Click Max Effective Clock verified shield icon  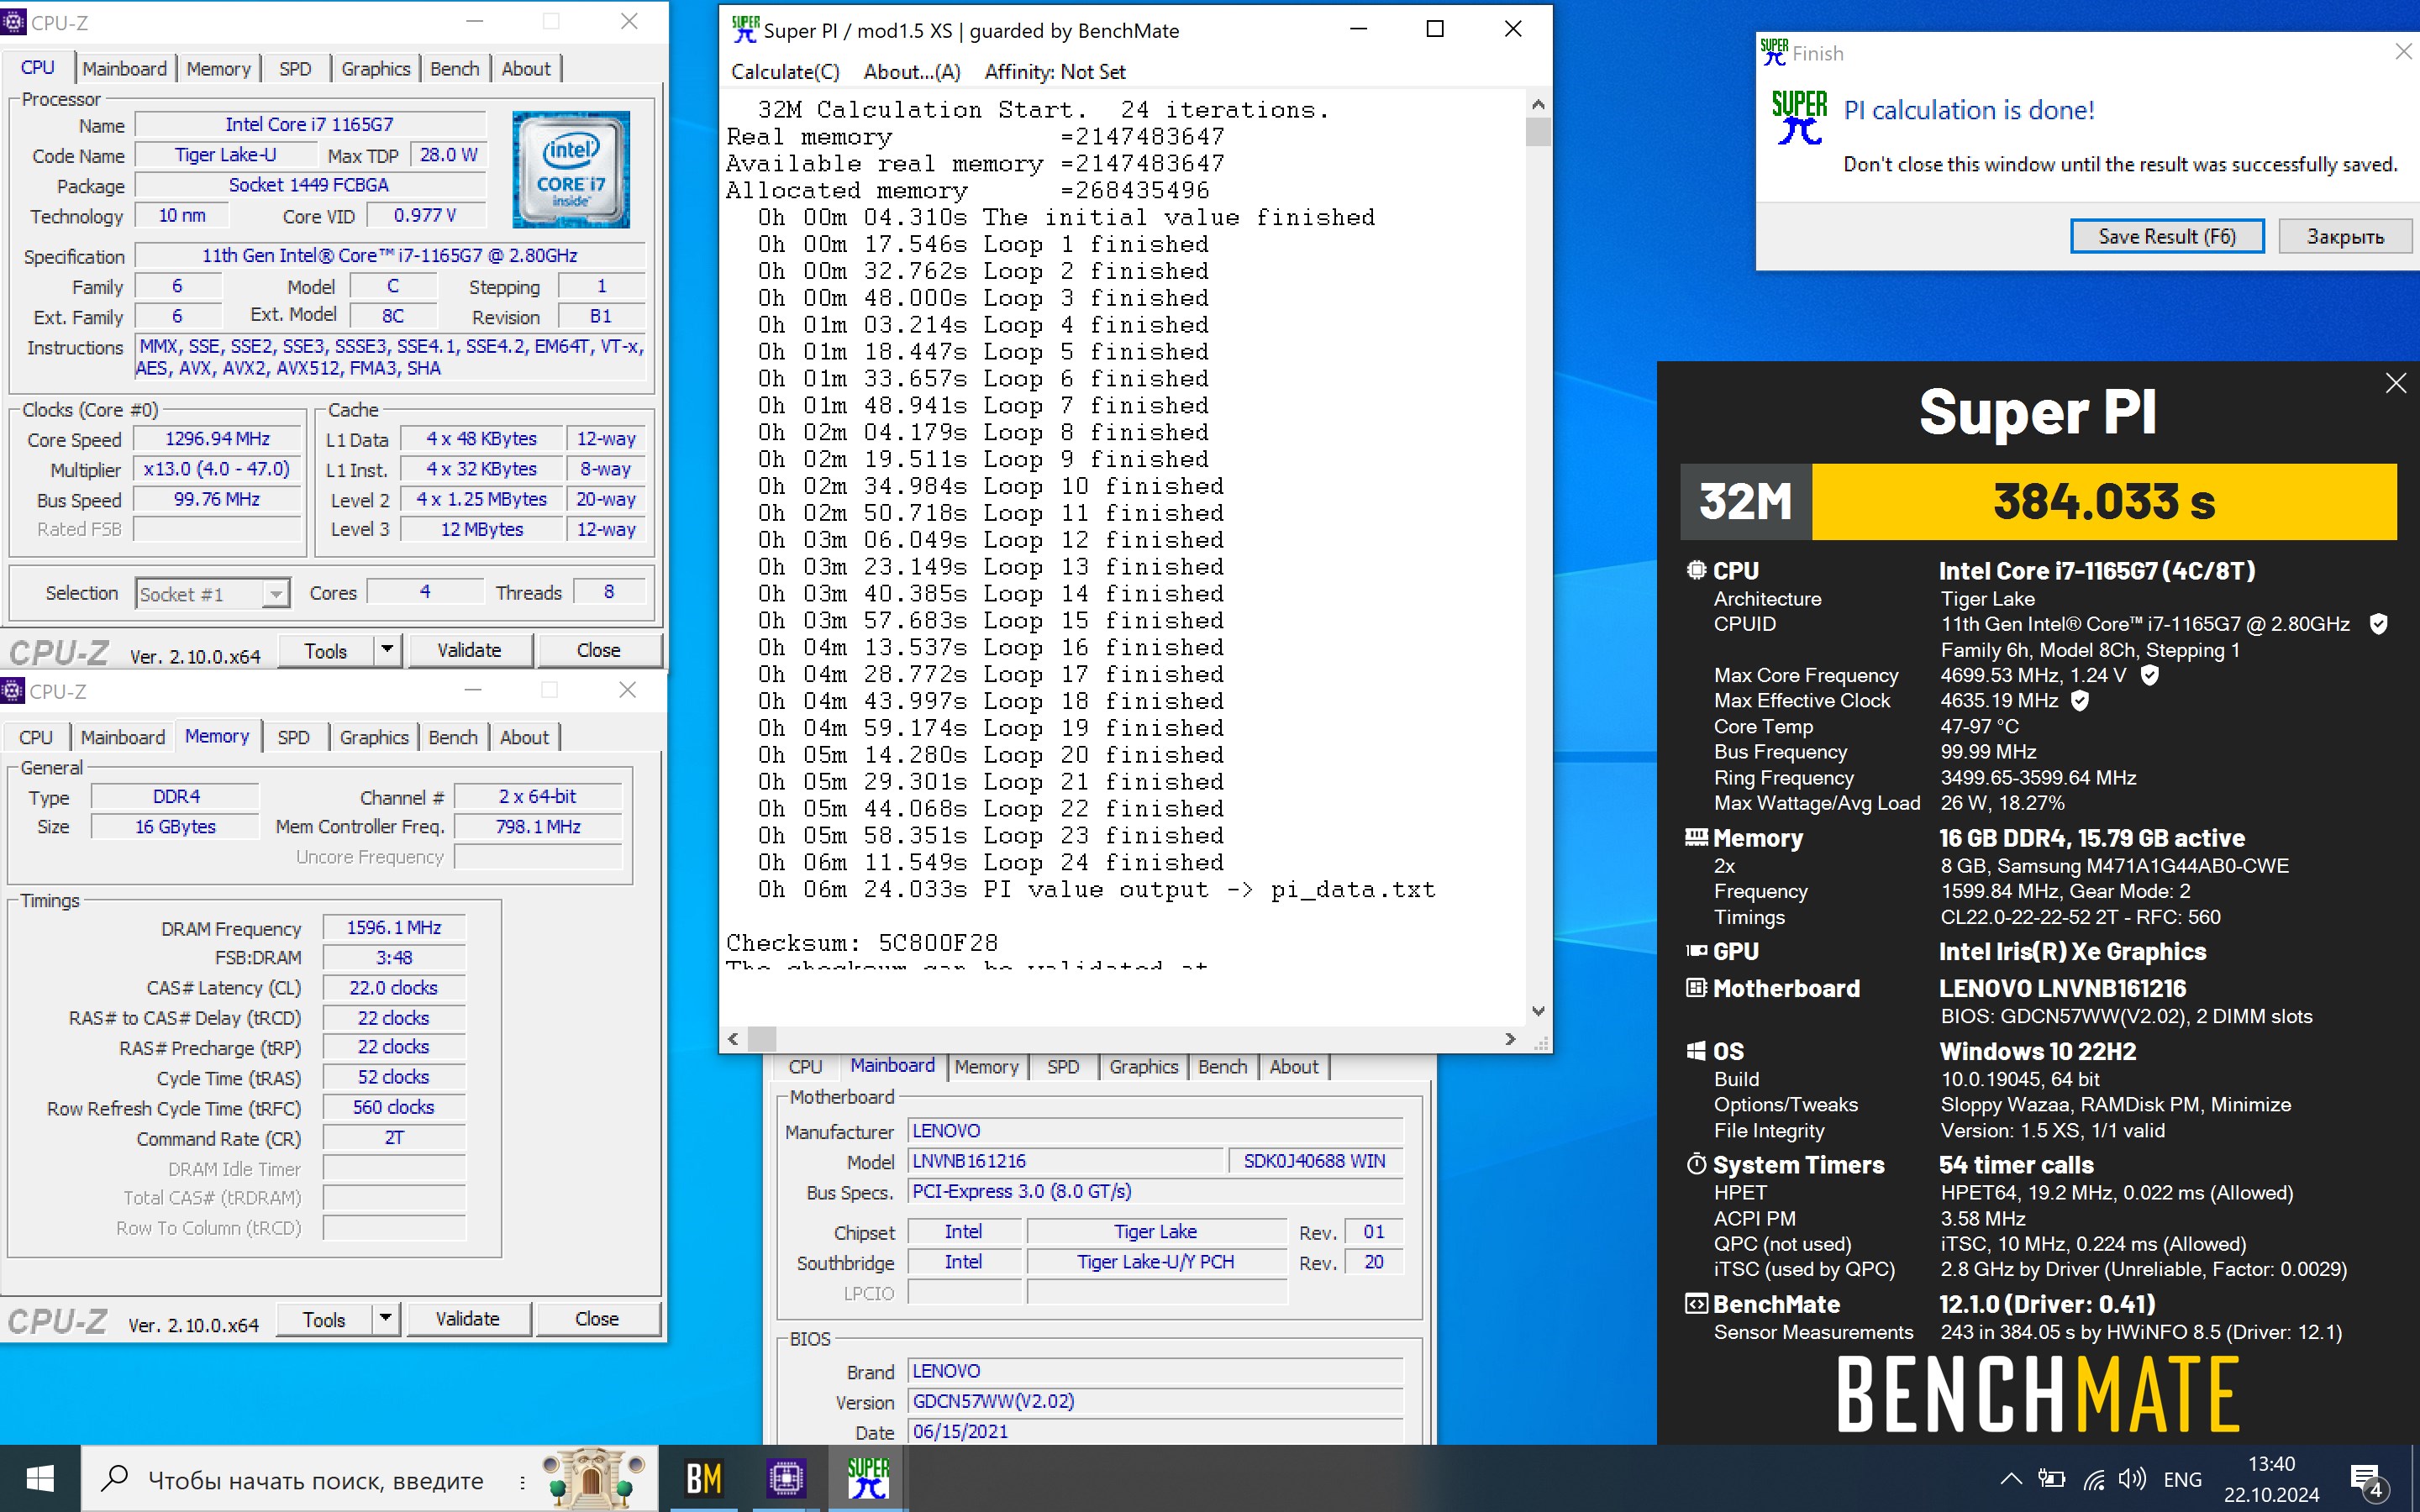point(2080,701)
